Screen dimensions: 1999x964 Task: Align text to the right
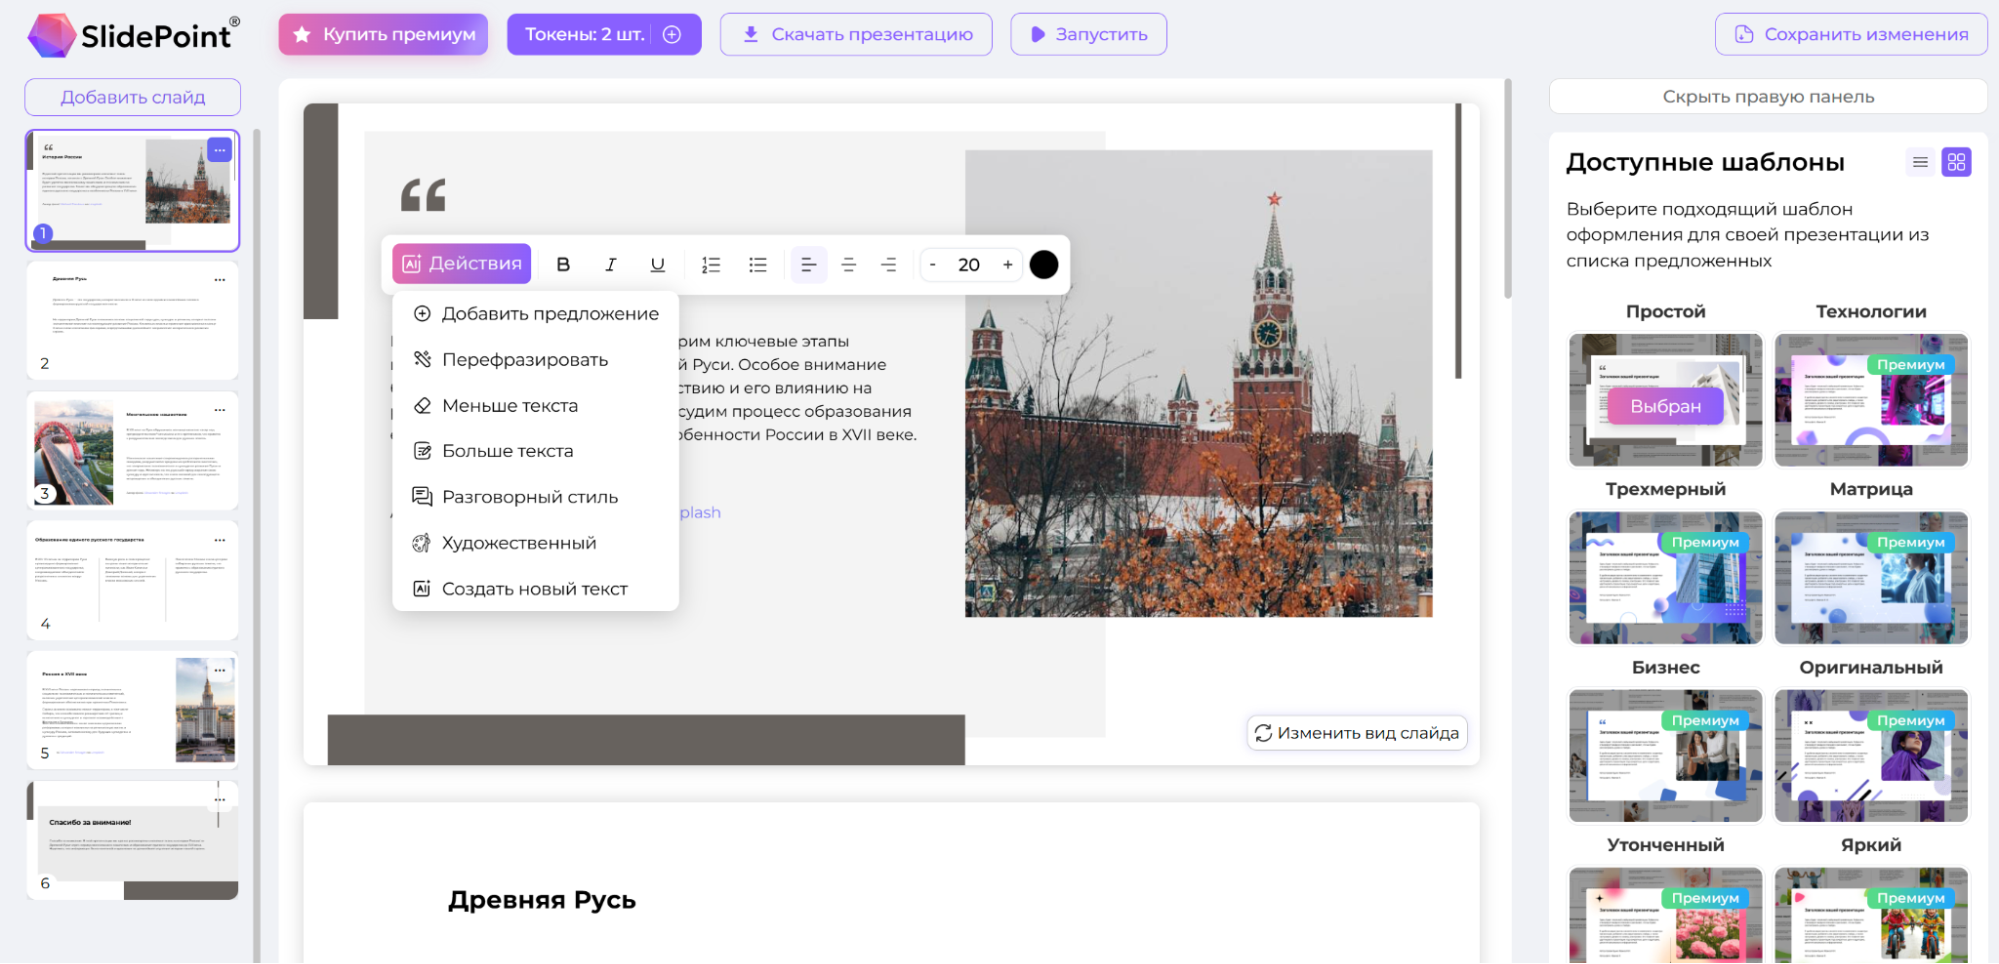click(x=889, y=264)
